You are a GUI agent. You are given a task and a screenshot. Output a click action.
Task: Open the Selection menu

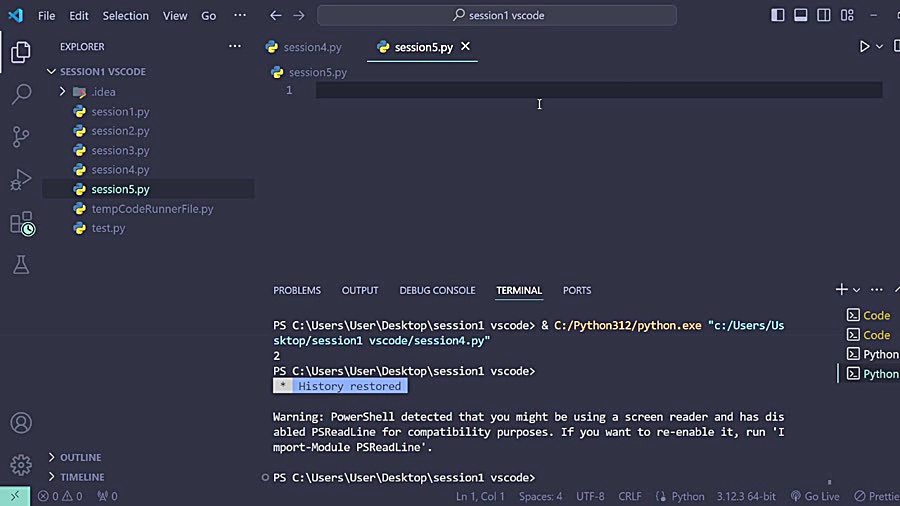point(126,15)
